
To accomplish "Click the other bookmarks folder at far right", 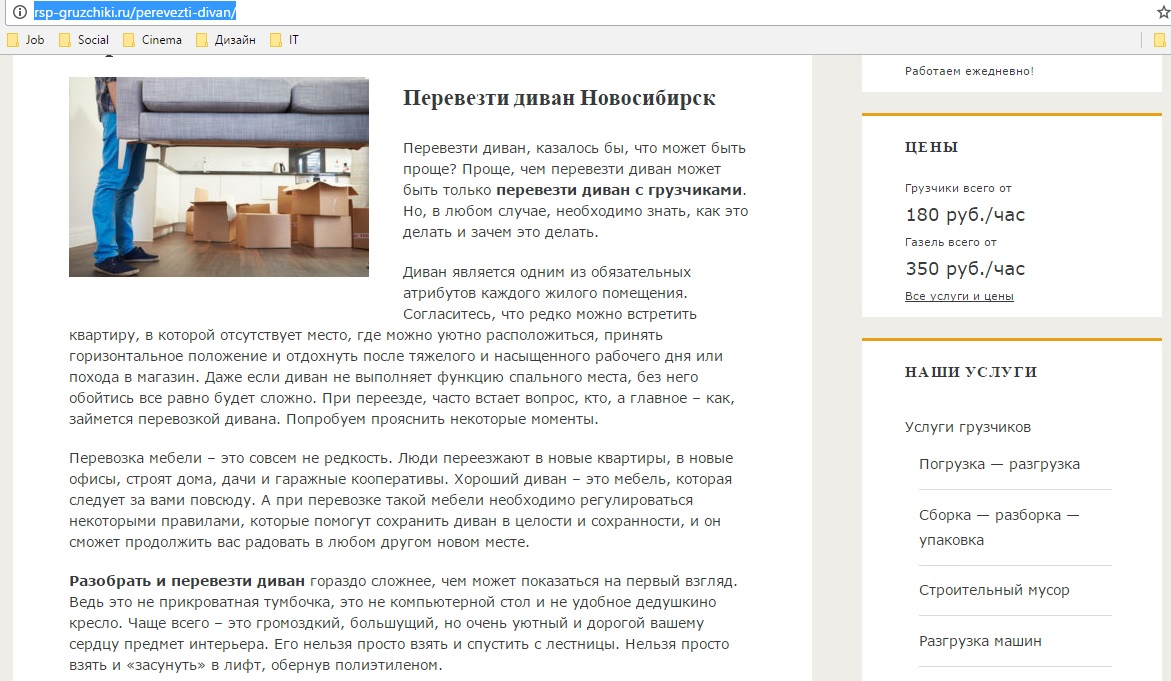I will click(x=1160, y=40).
